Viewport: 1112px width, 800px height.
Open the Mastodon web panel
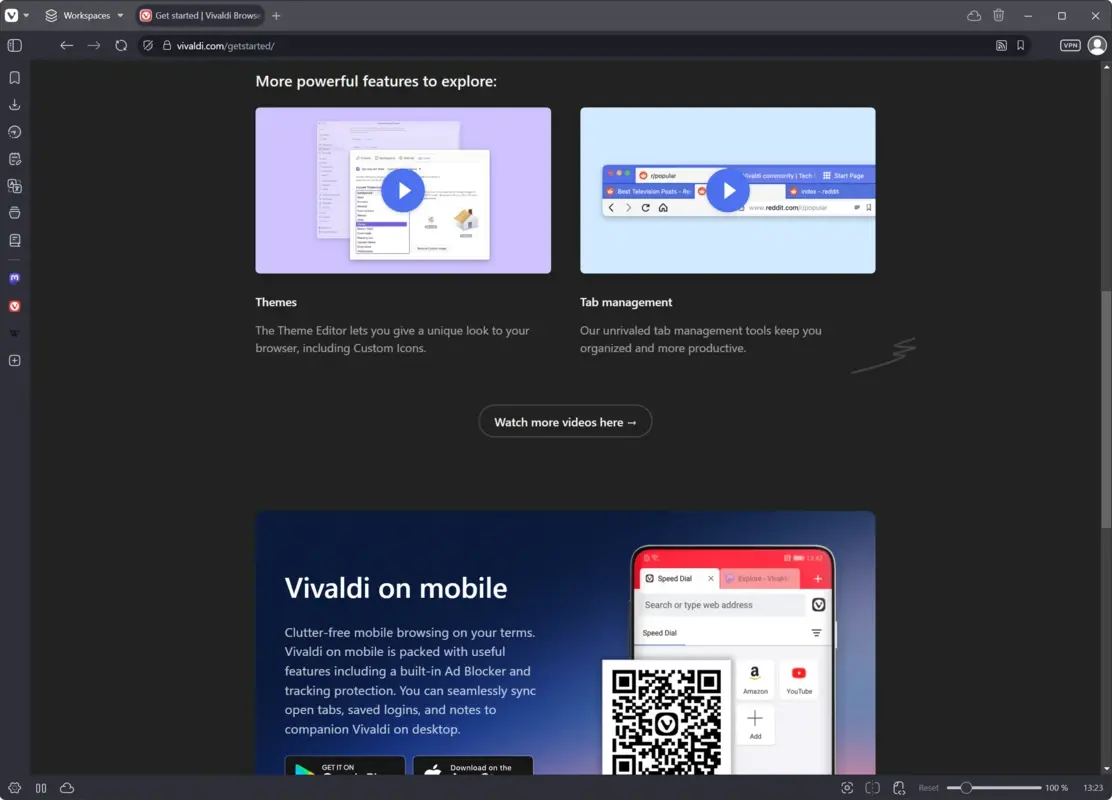point(14,278)
